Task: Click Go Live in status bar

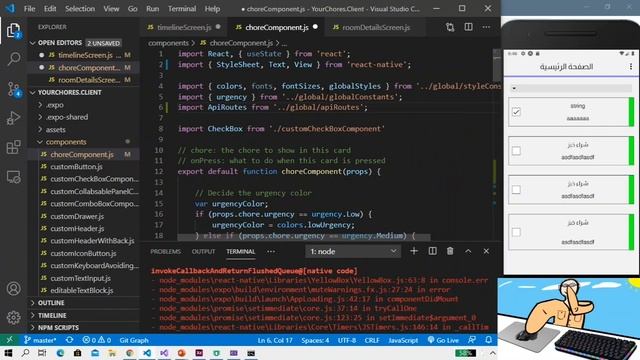Action: (443, 340)
